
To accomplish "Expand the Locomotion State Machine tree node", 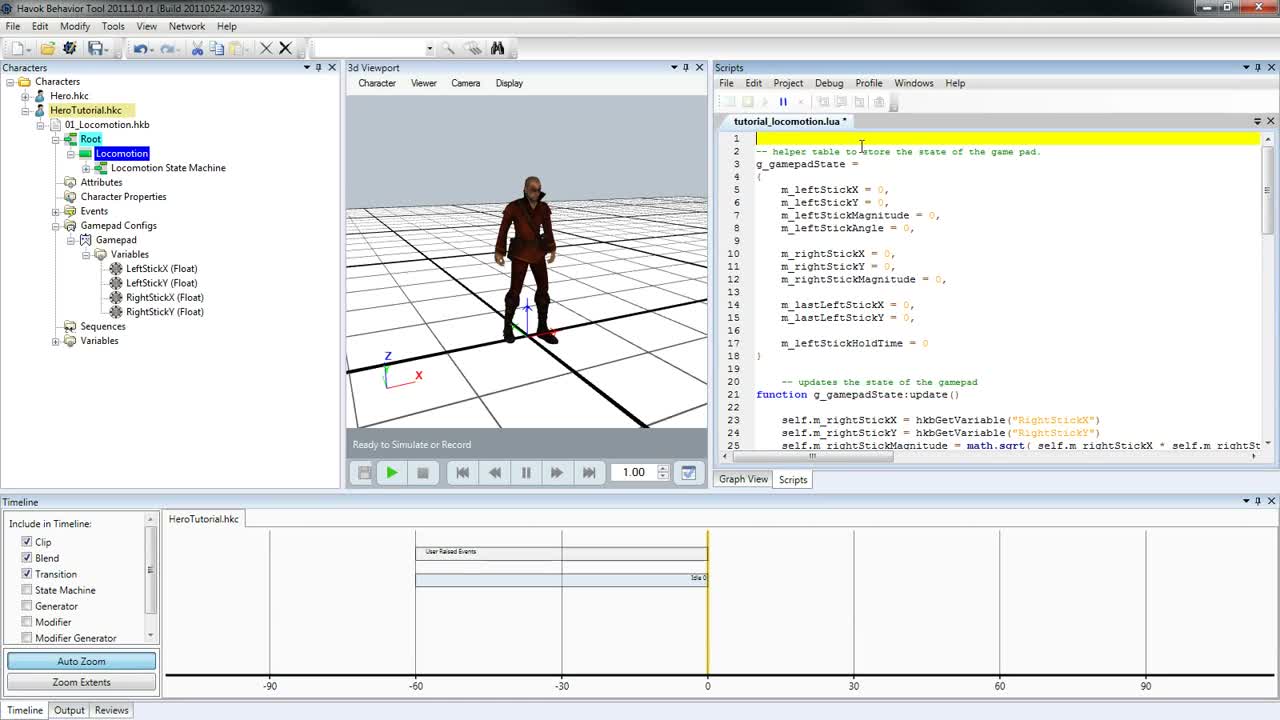I will [87, 167].
